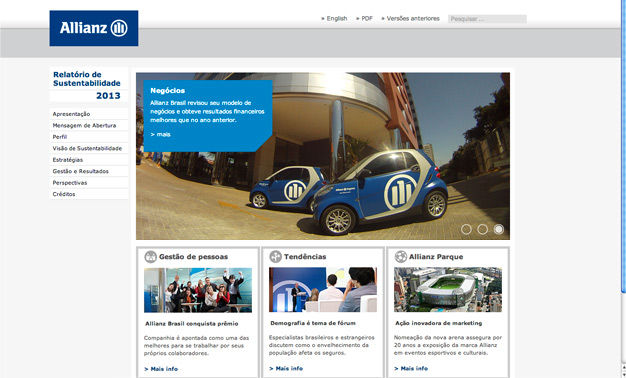Image resolution: width=626 pixels, height=378 pixels.
Task: Select the third carousel slide indicator
Action: (x=499, y=229)
